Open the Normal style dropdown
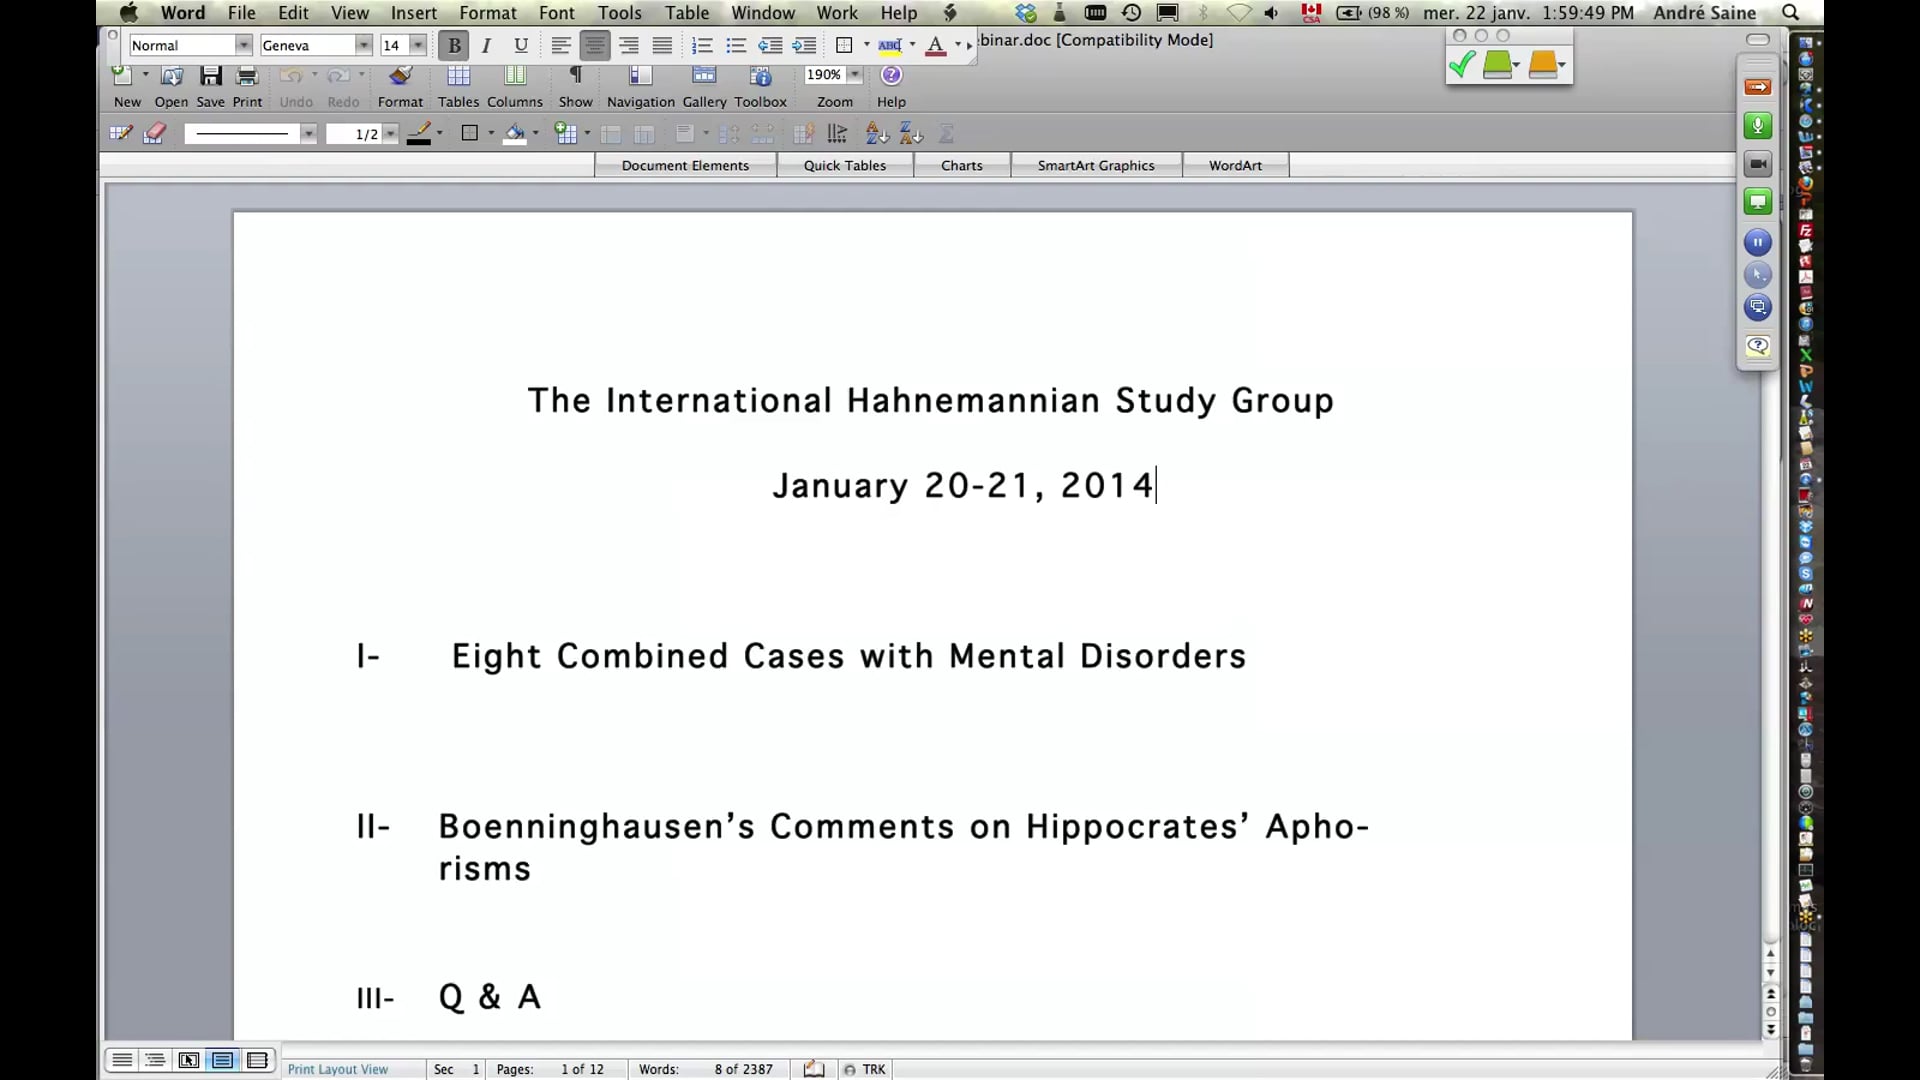1920x1080 pixels. [243, 45]
